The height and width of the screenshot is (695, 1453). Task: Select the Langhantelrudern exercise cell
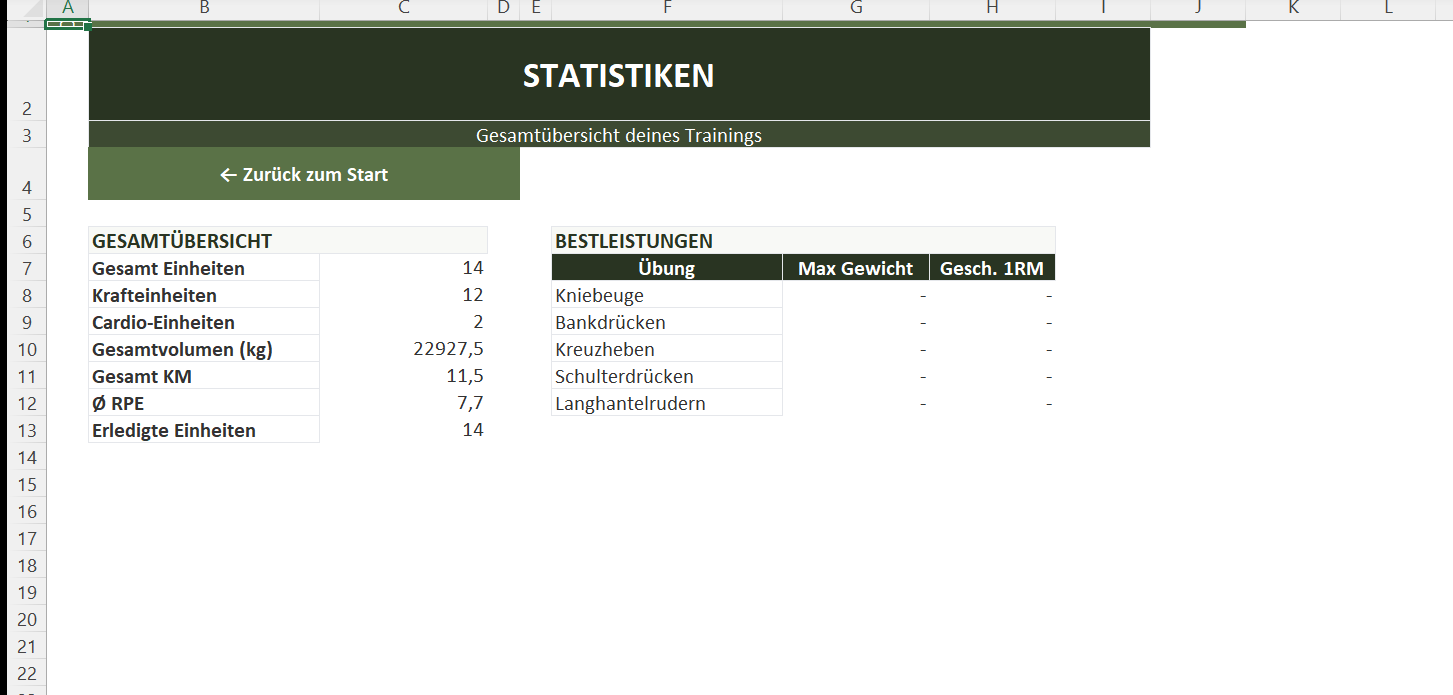[666, 403]
